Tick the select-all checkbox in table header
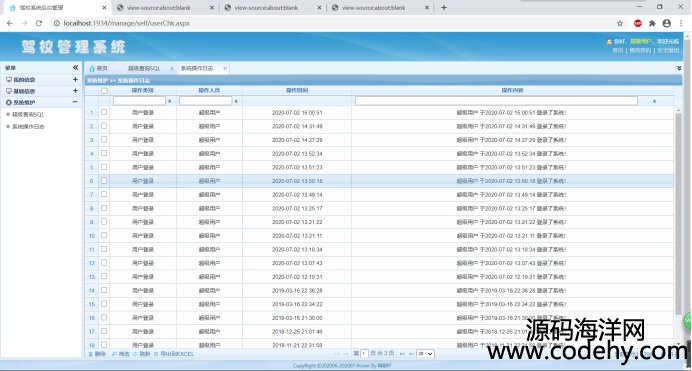This screenshot has height=371, width=692. (104, 90)
